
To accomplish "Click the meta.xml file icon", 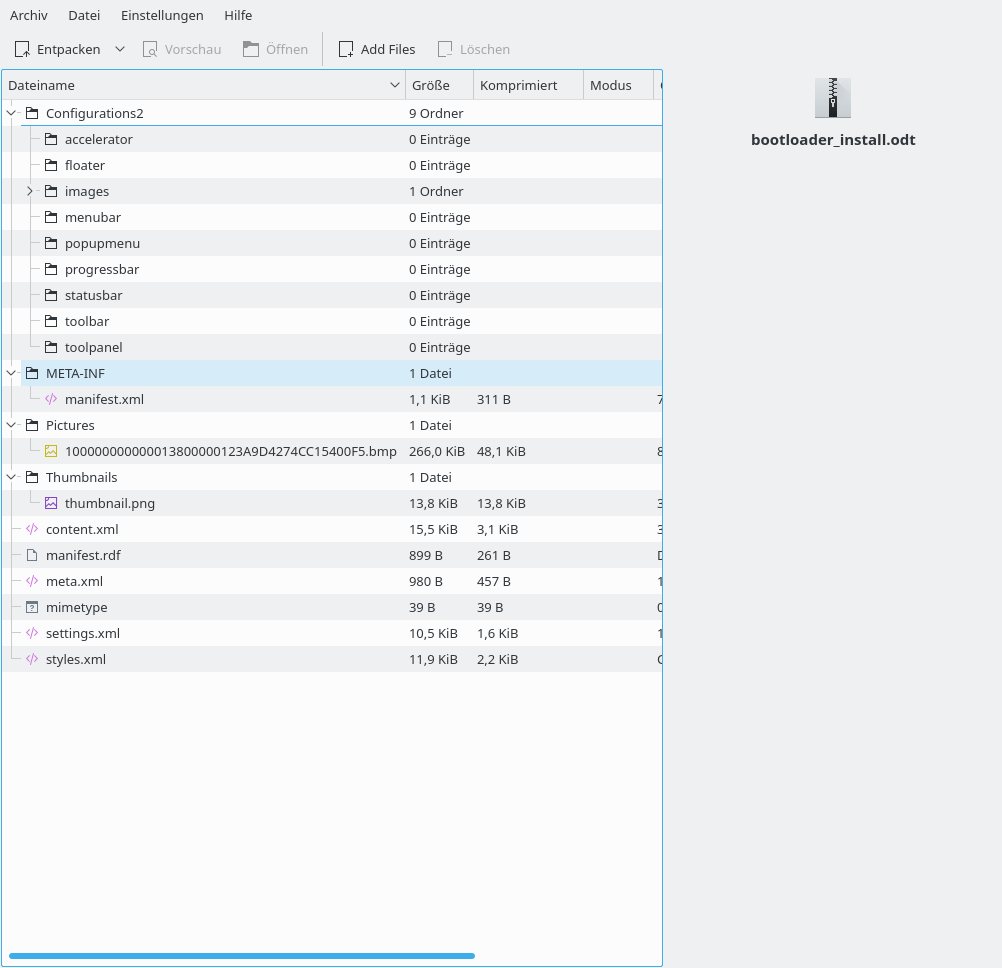I will pyautogui.click(x=32, y=581).
